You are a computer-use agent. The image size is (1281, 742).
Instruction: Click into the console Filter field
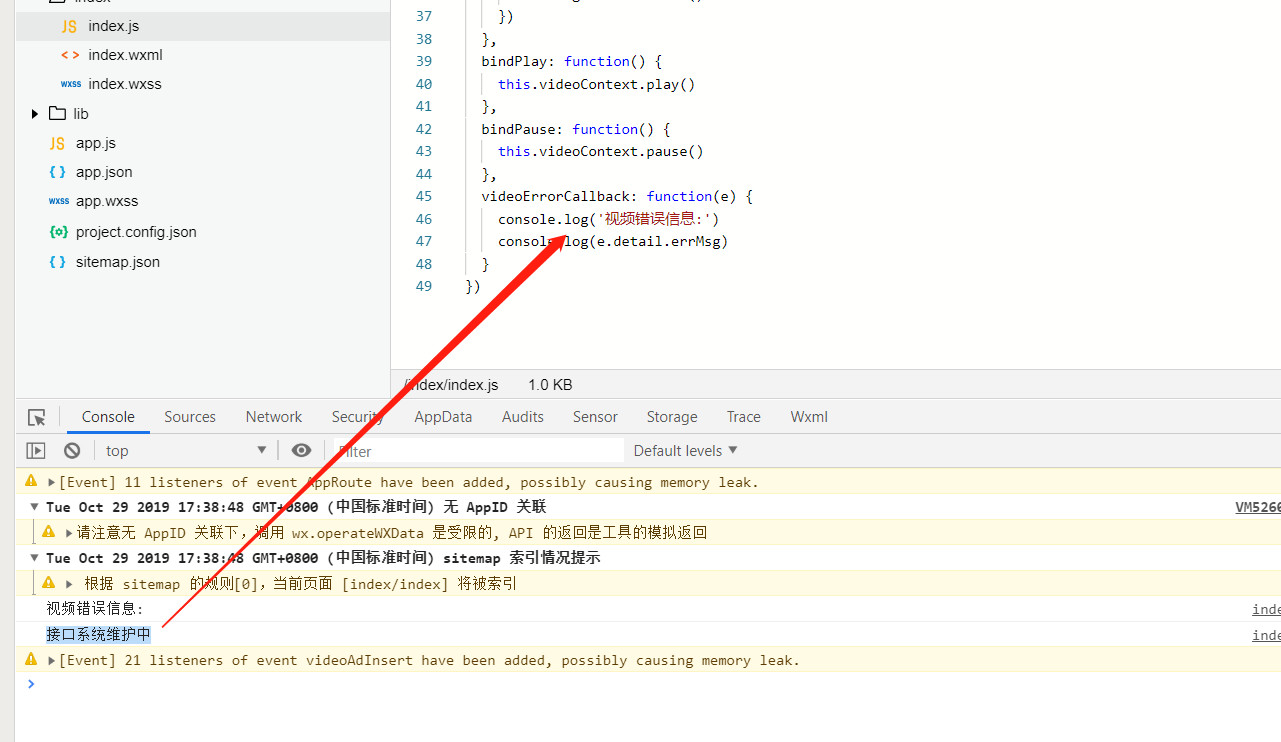480,451
